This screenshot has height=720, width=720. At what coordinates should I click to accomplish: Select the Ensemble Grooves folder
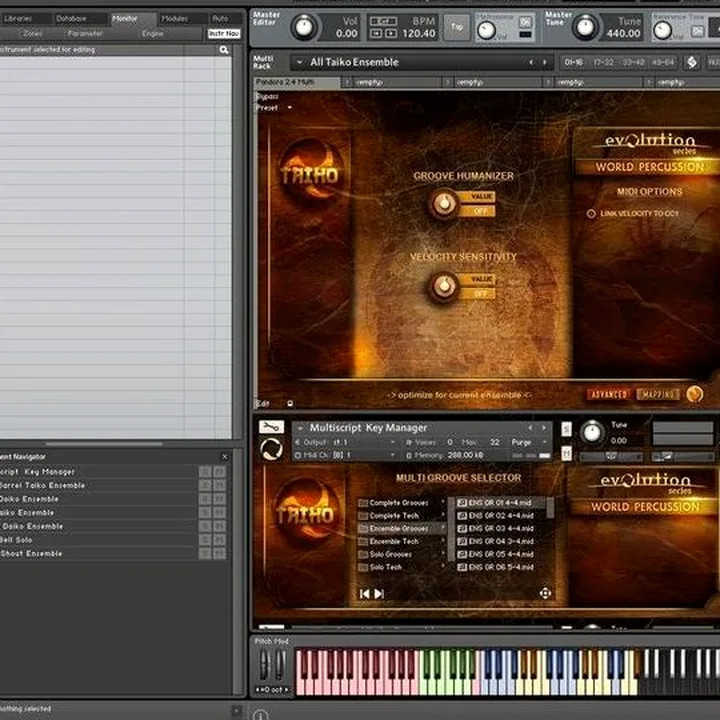(x=402, y=529)
